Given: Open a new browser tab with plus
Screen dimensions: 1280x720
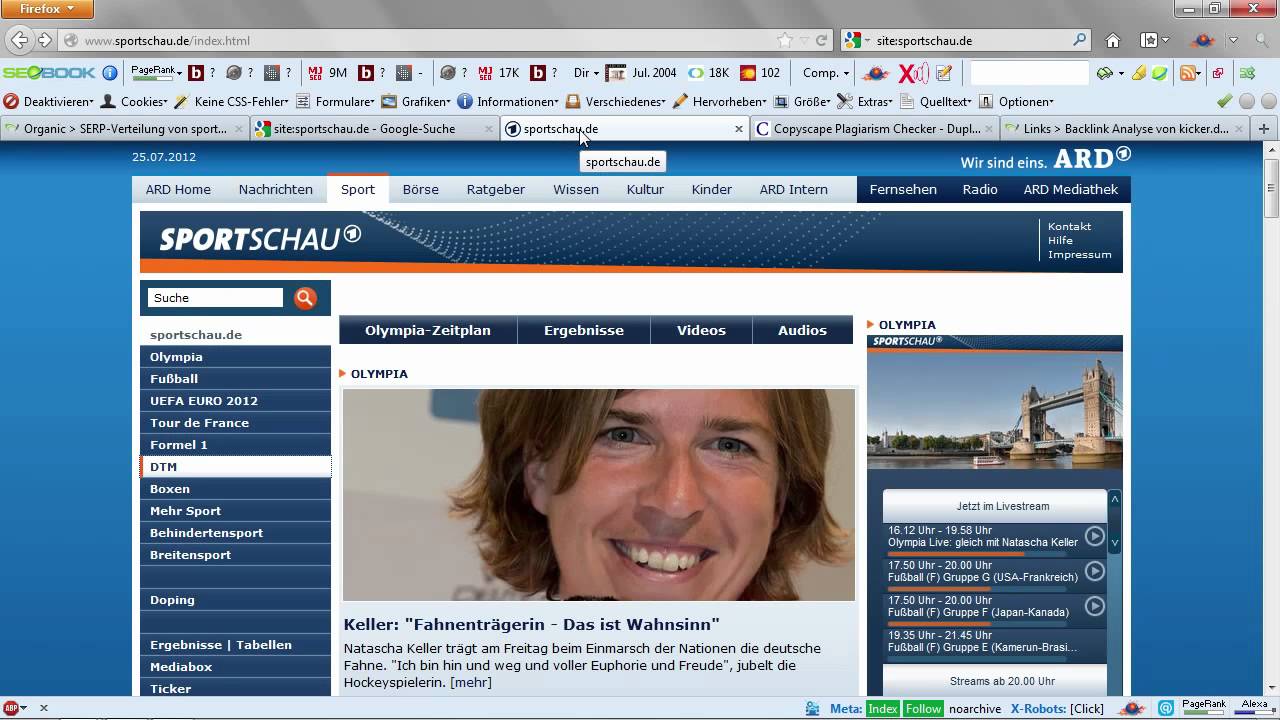Looking at the screenshot, I should coord(1264,129).
